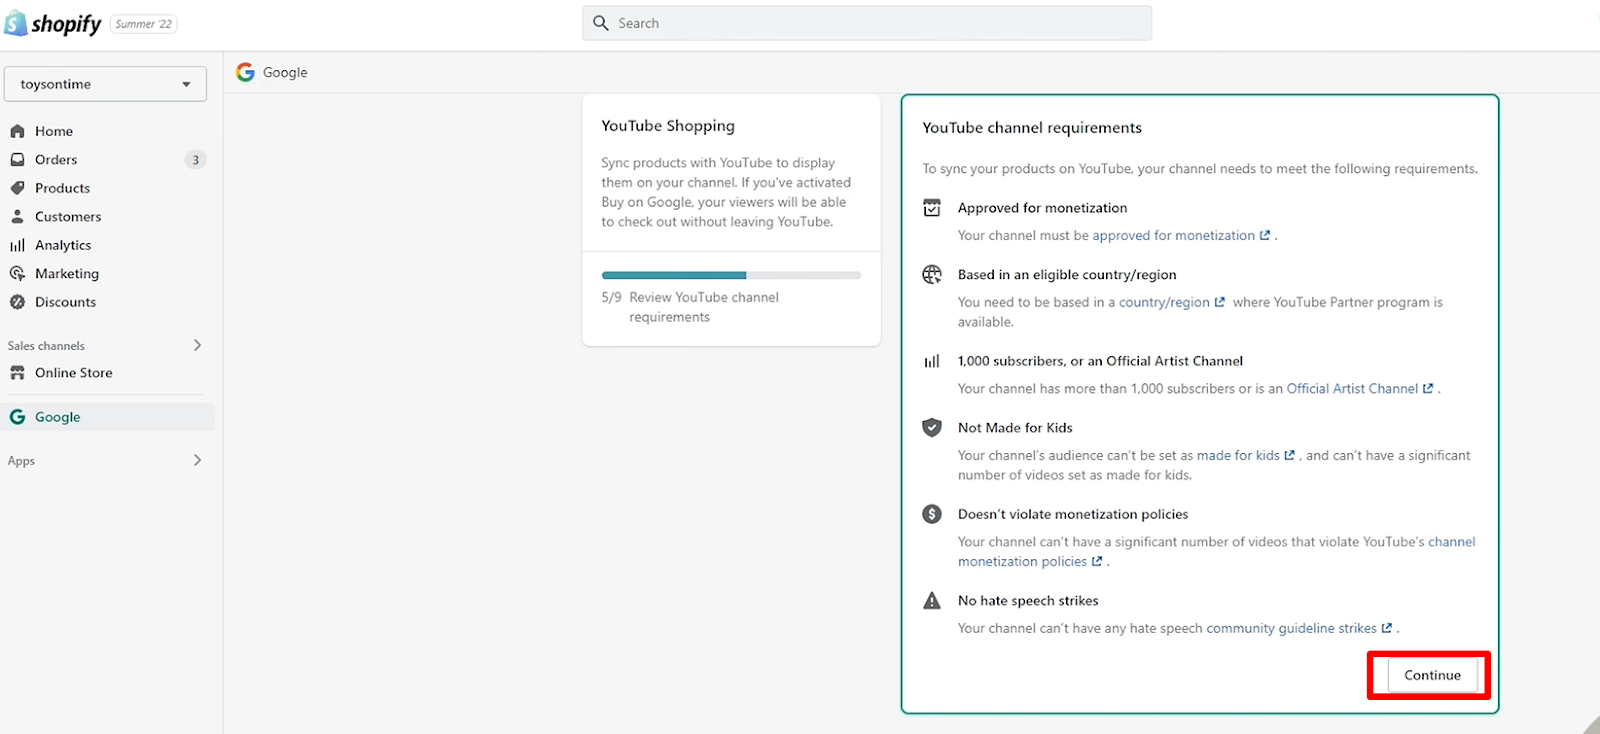The image size is (1600, 734).
Task: Open the Orders menu item
Action: coord(56,160)
